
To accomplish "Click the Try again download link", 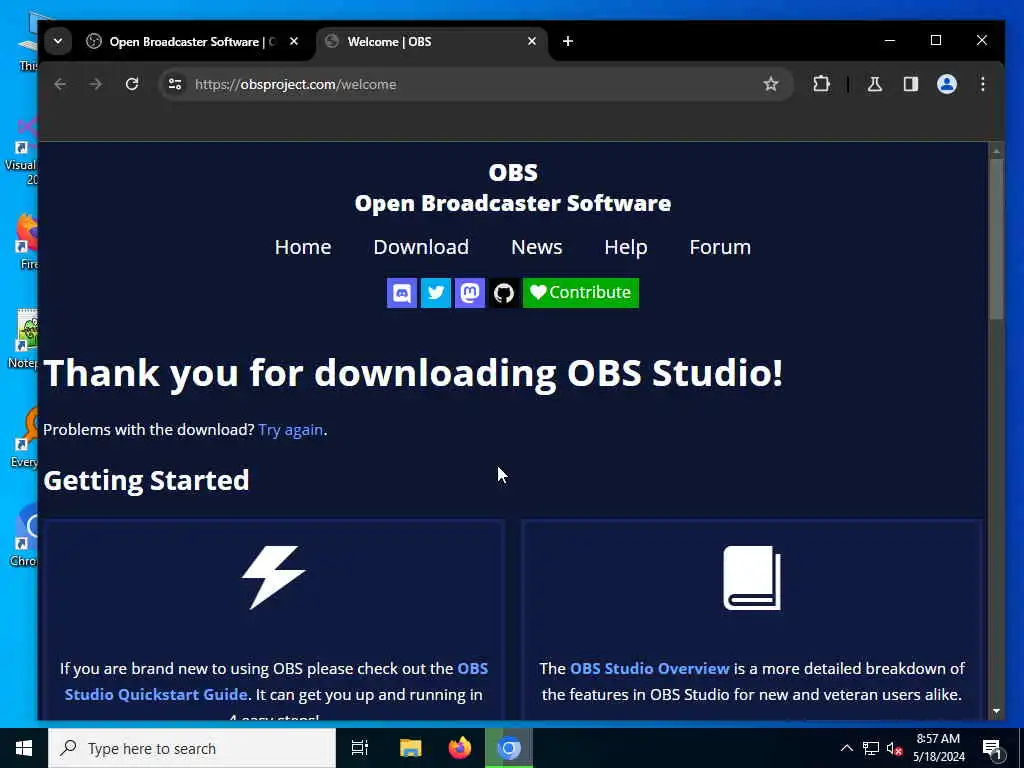I will [291, 430].
